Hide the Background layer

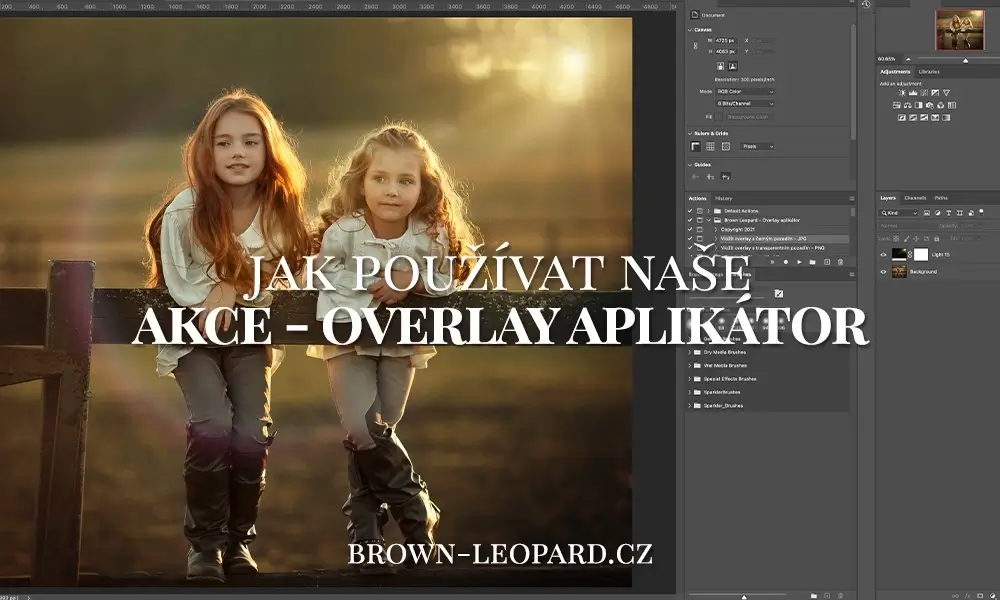[883, 271]
